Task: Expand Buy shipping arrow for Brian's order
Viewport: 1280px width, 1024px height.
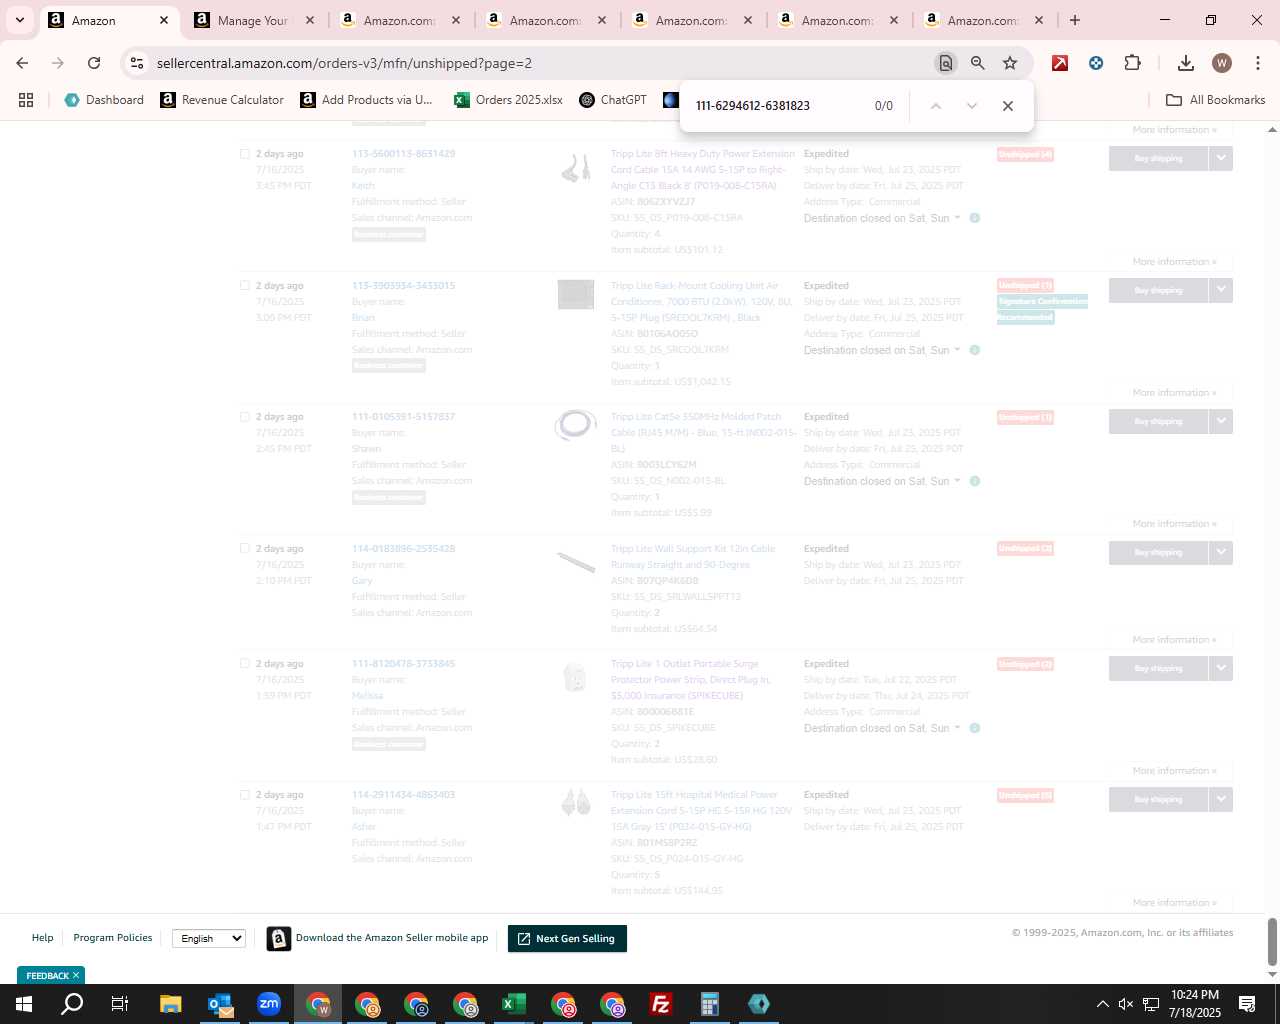Action: (x=1221, y=290)
